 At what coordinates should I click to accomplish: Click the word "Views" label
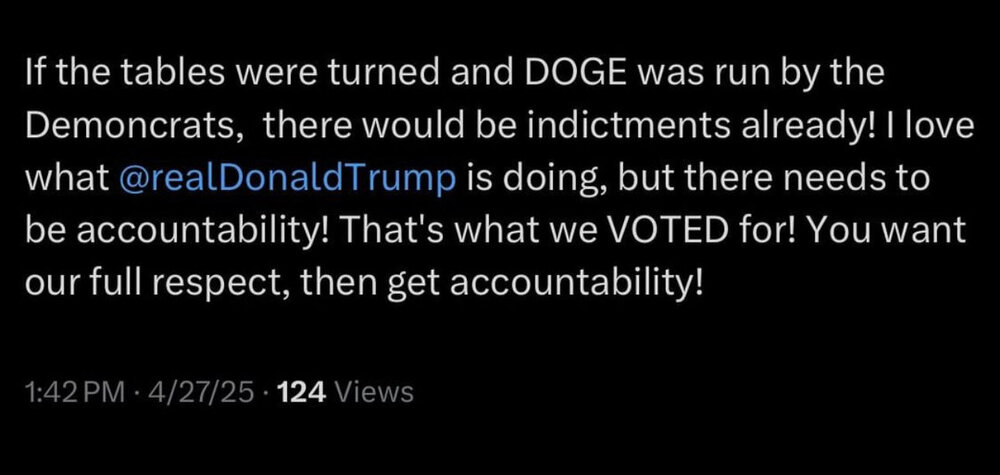point(372,393)
